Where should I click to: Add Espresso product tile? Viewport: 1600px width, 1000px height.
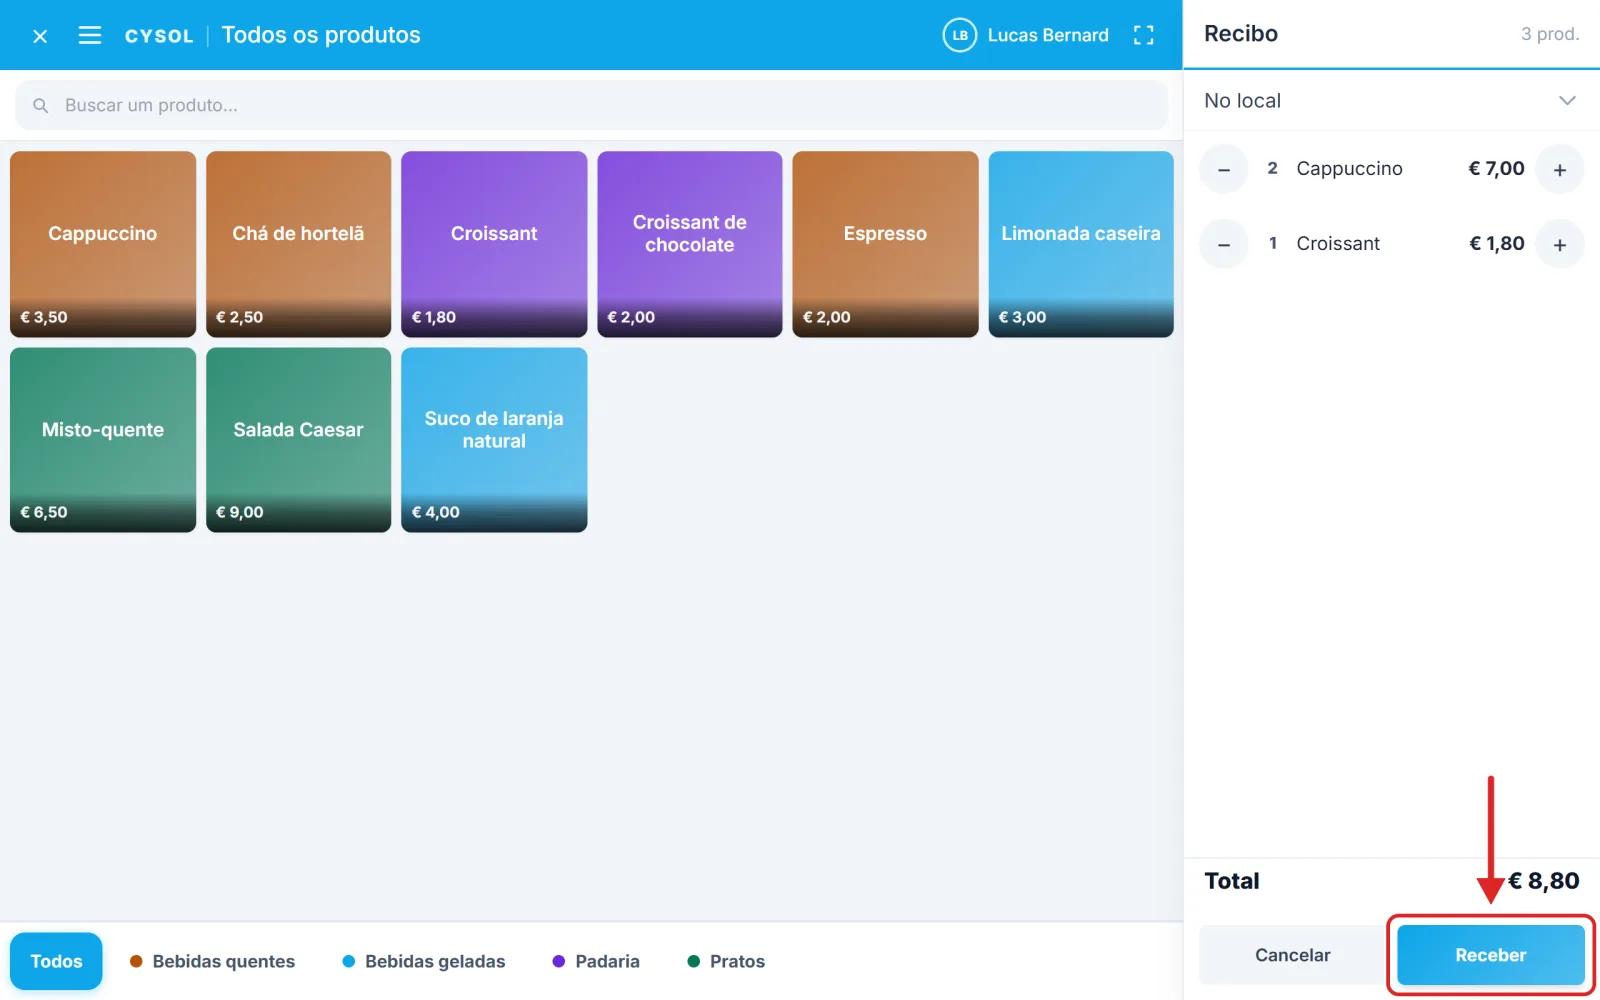(885, 244)
